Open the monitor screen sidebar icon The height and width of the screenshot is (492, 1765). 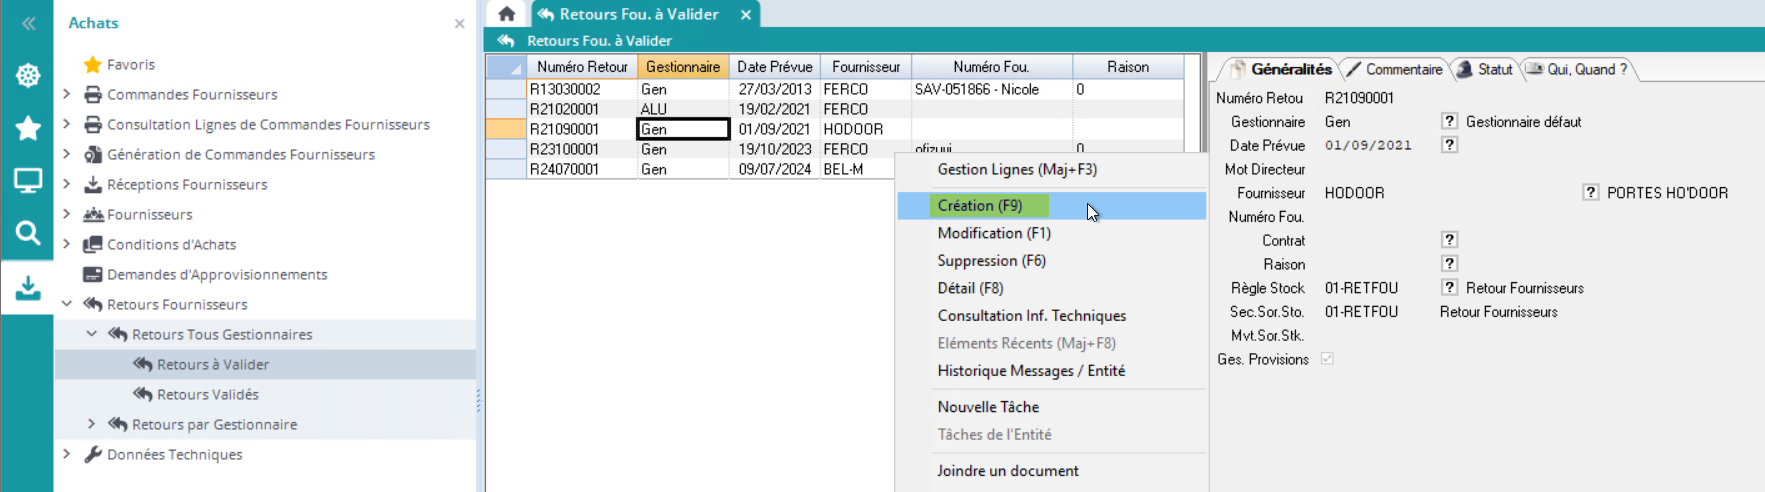click(28, 181)
